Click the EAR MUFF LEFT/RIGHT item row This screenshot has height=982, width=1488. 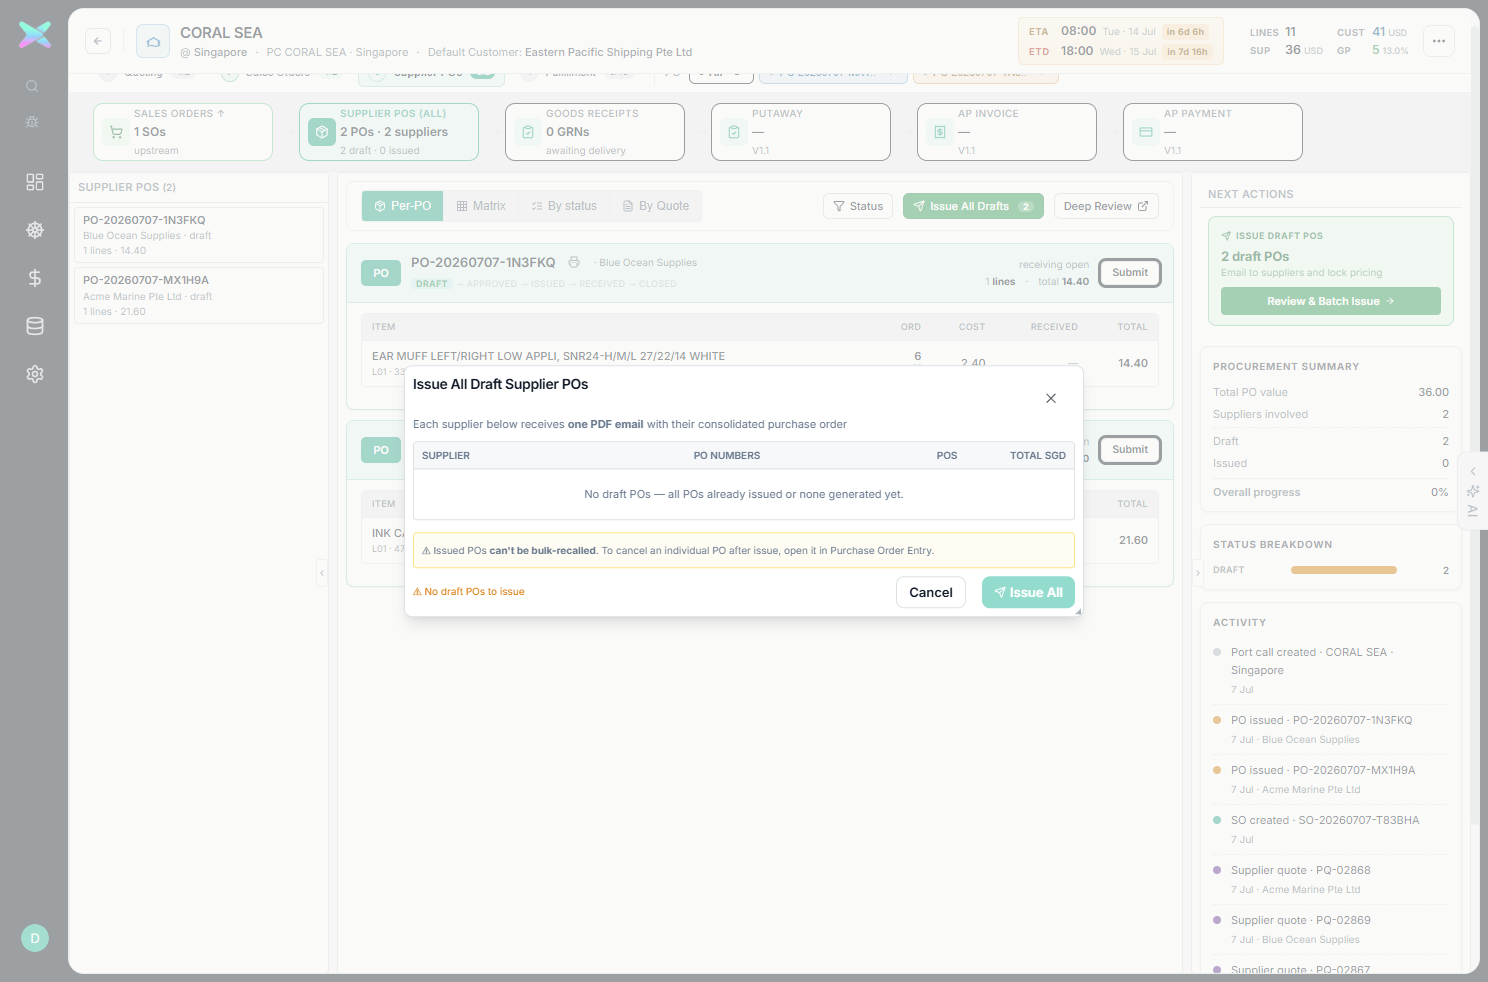[x=760, y=363]
